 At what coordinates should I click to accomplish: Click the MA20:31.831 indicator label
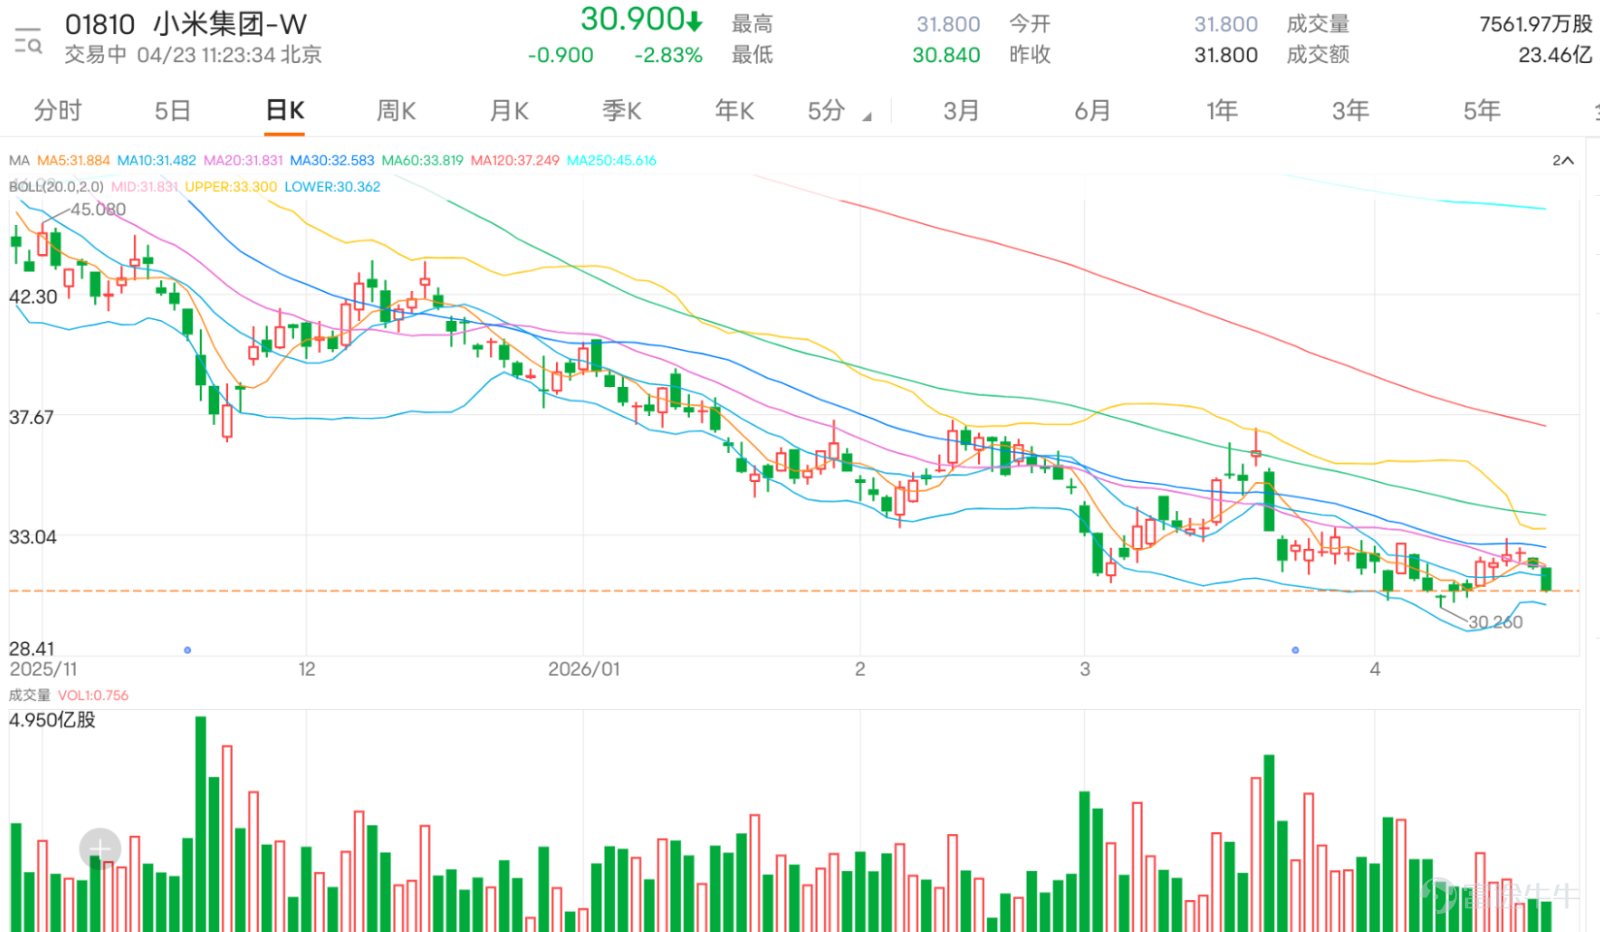pos(243,160)
